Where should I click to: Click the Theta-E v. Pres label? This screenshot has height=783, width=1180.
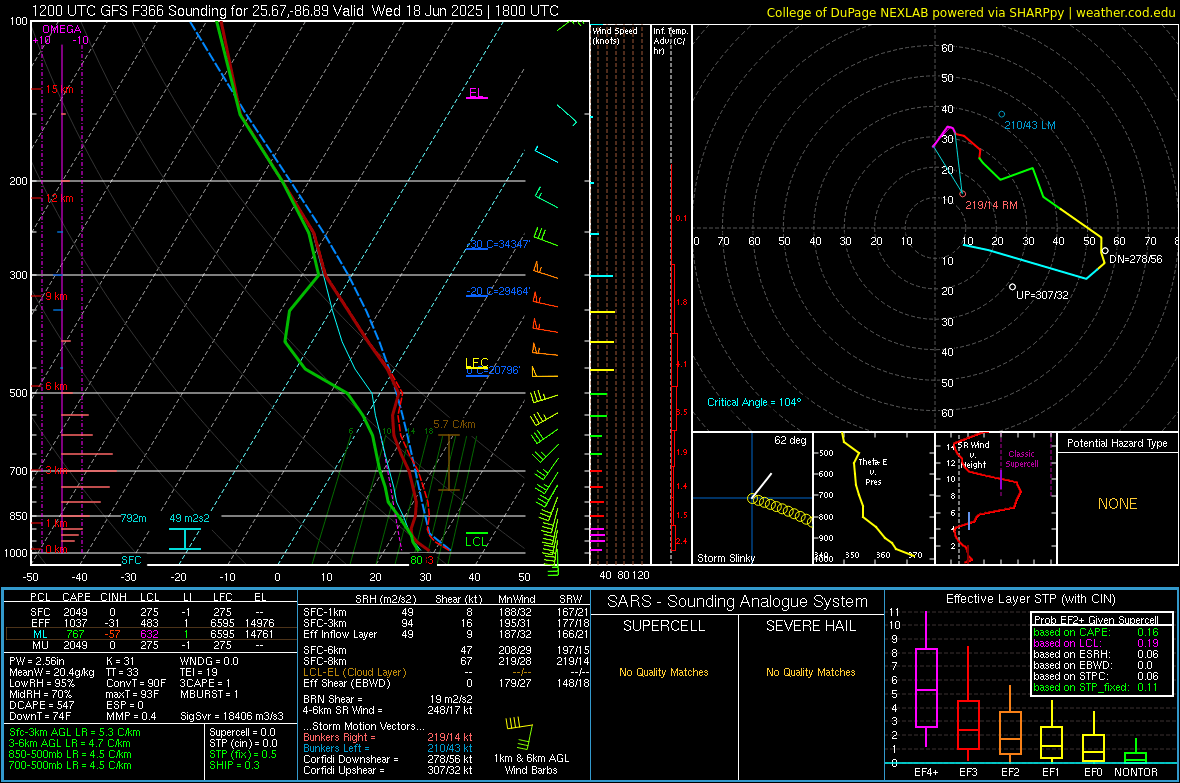click(x=873, y=471)
